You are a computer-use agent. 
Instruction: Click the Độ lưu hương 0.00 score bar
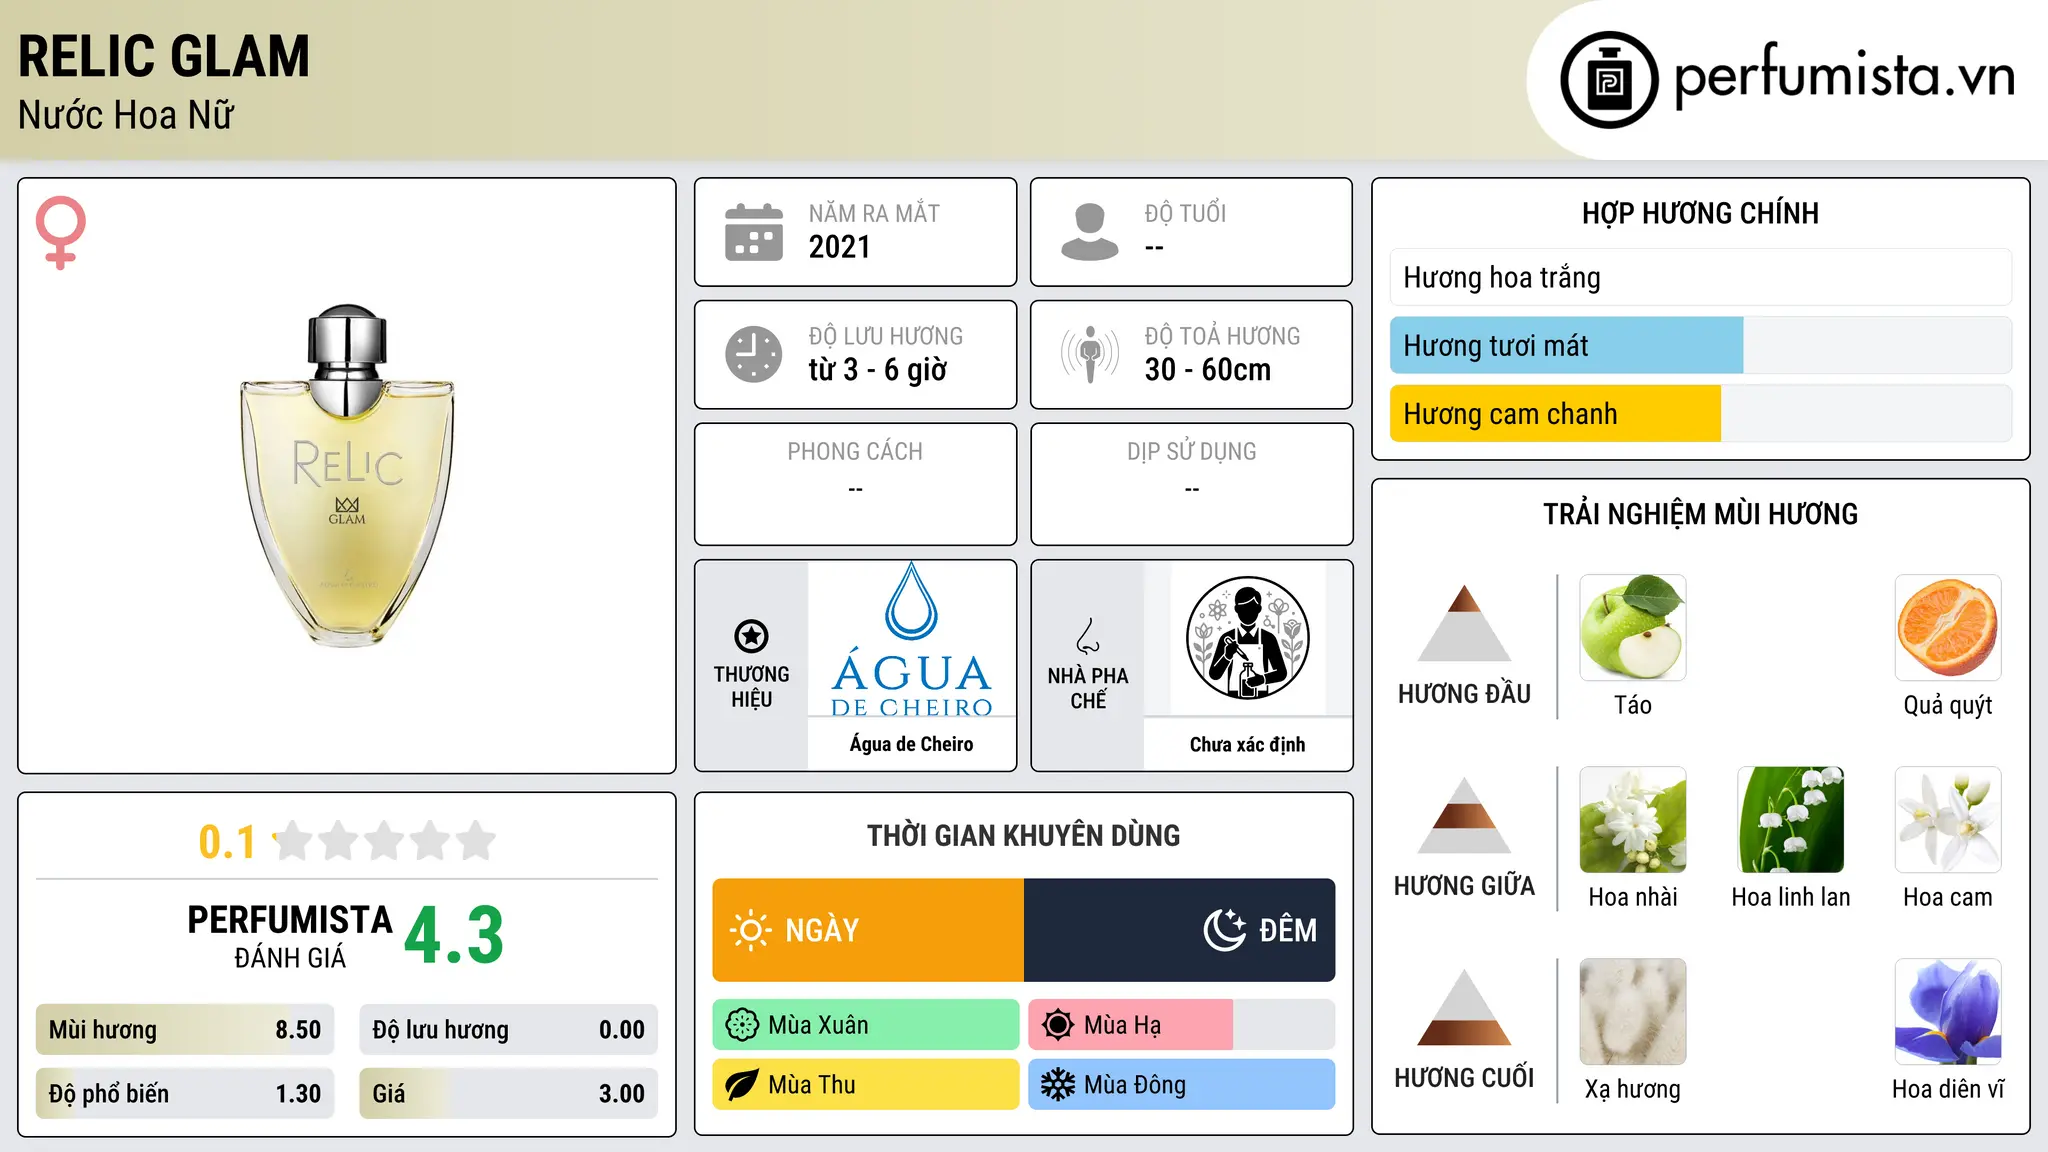pyautogui.click(x=509, y=1030)
